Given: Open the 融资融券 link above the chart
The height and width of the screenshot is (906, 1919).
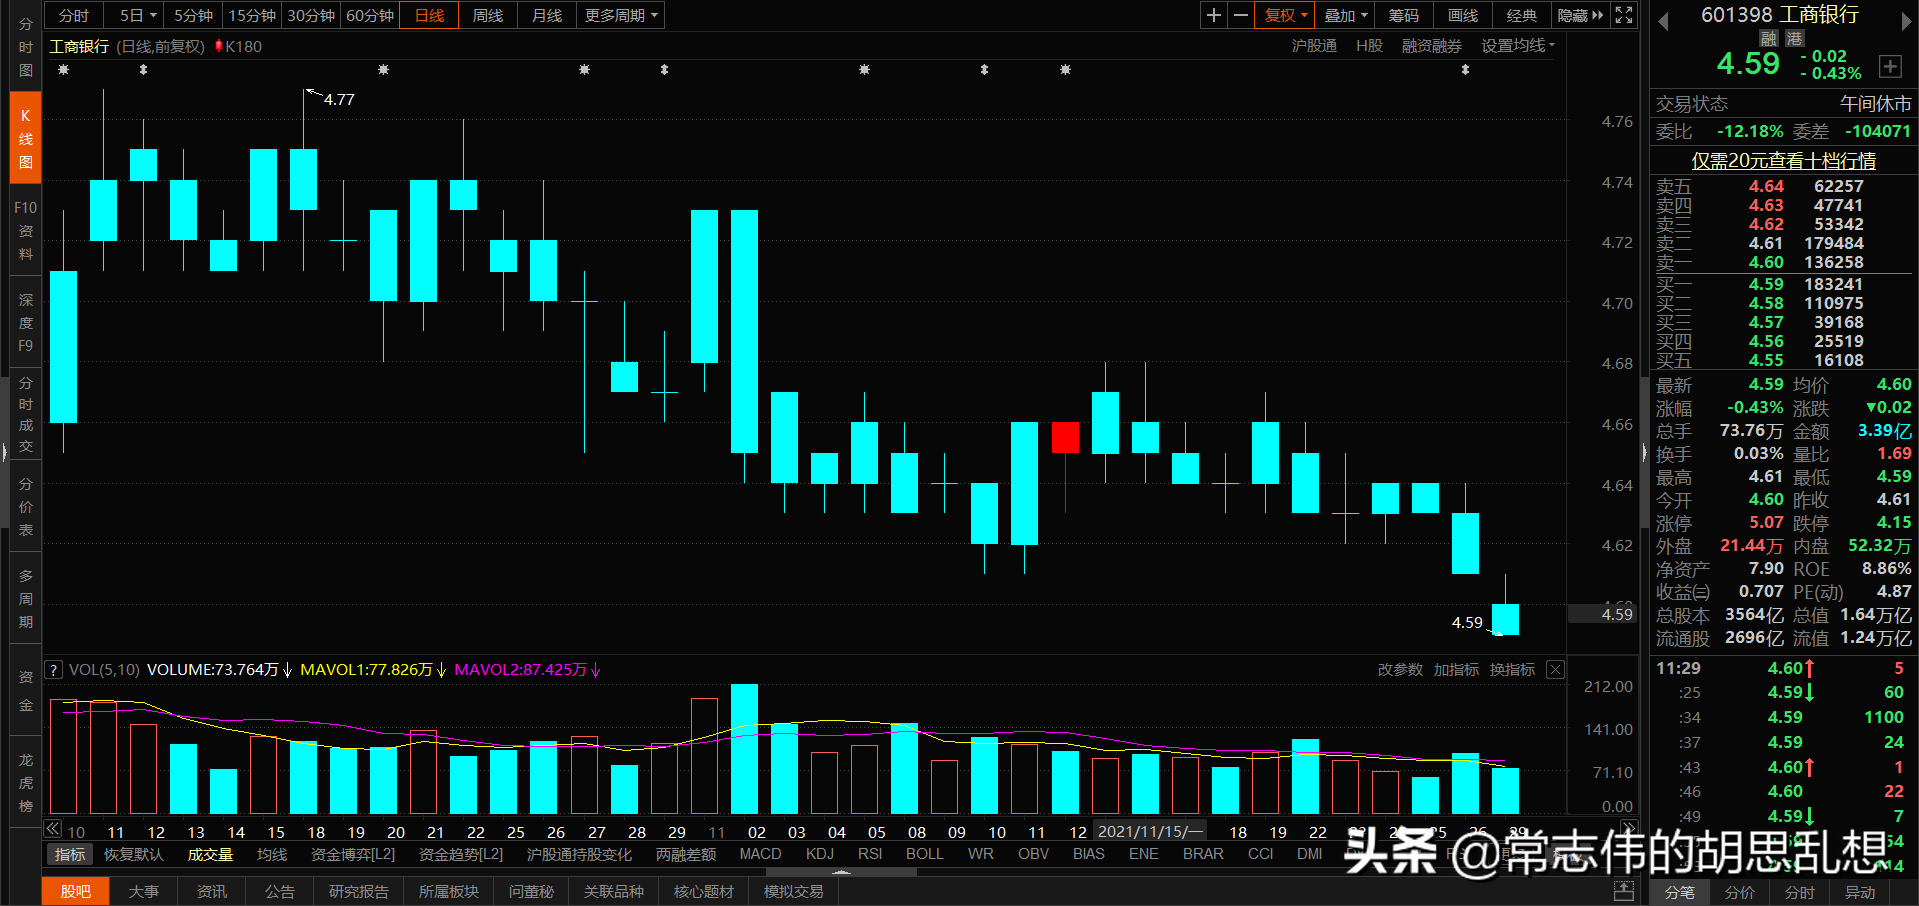Looking at the screenshot, I should (1431, 45).
